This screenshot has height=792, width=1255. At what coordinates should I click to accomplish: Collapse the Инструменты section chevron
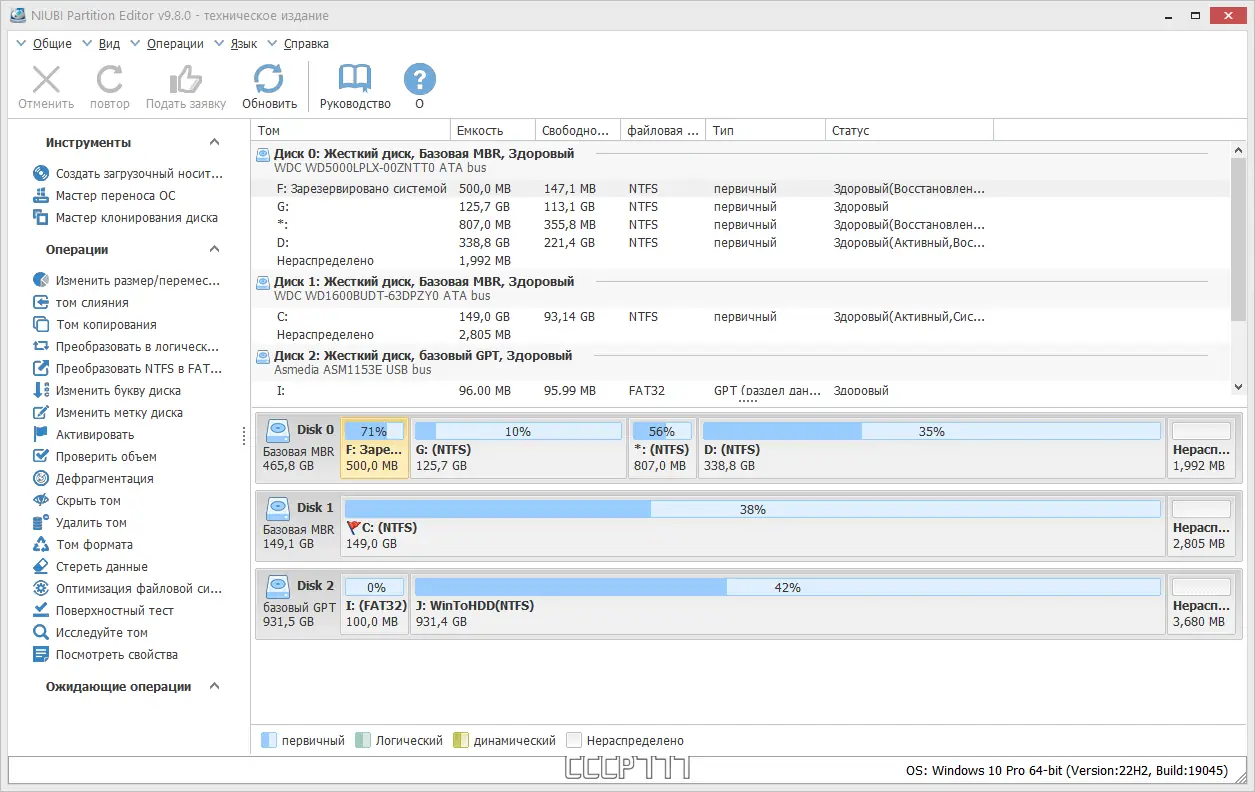[214, 143]
